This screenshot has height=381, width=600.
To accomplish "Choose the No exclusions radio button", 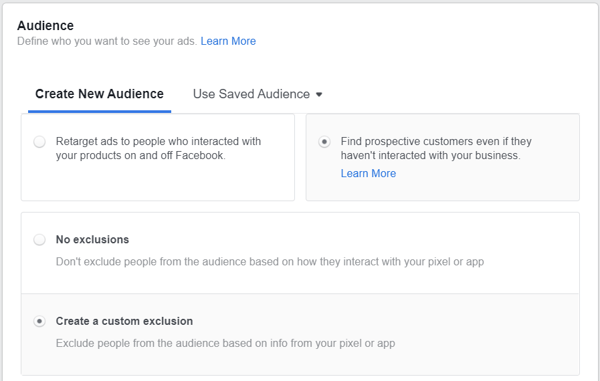I will (x=39, y=240).
